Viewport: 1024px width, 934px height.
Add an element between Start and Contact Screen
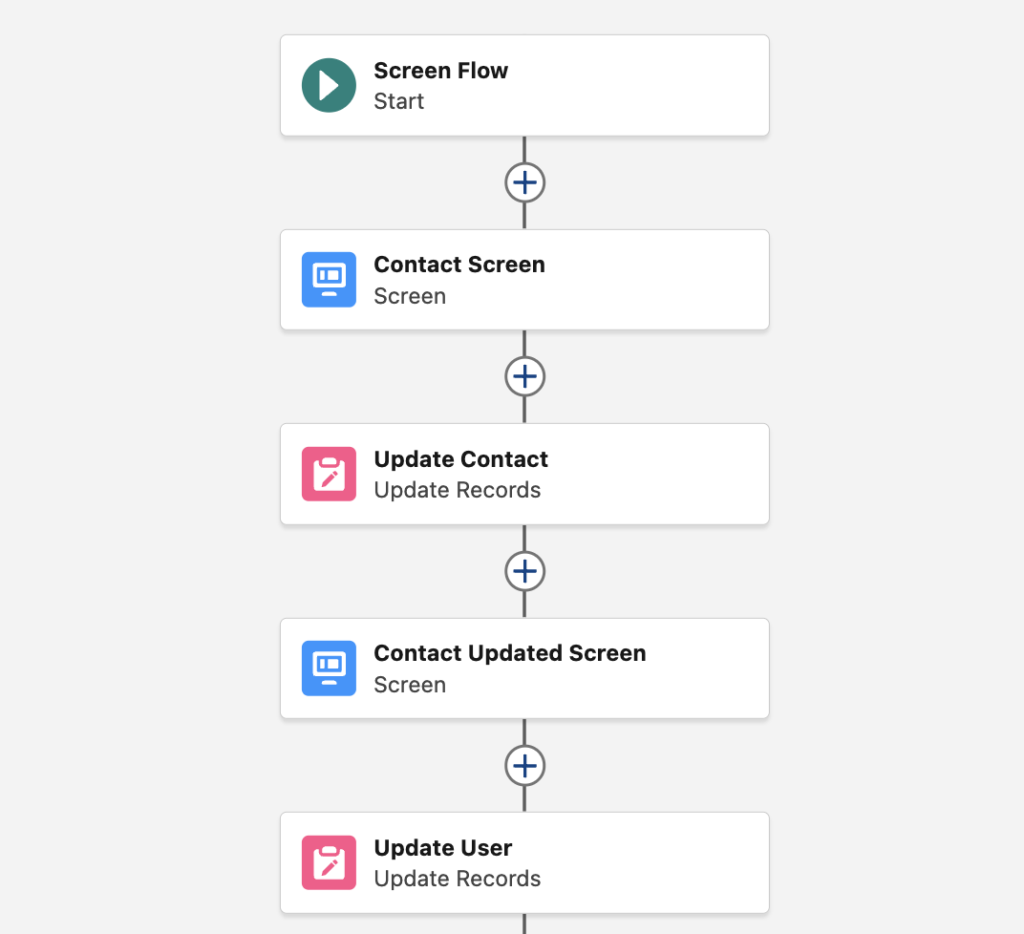point(525,182)
